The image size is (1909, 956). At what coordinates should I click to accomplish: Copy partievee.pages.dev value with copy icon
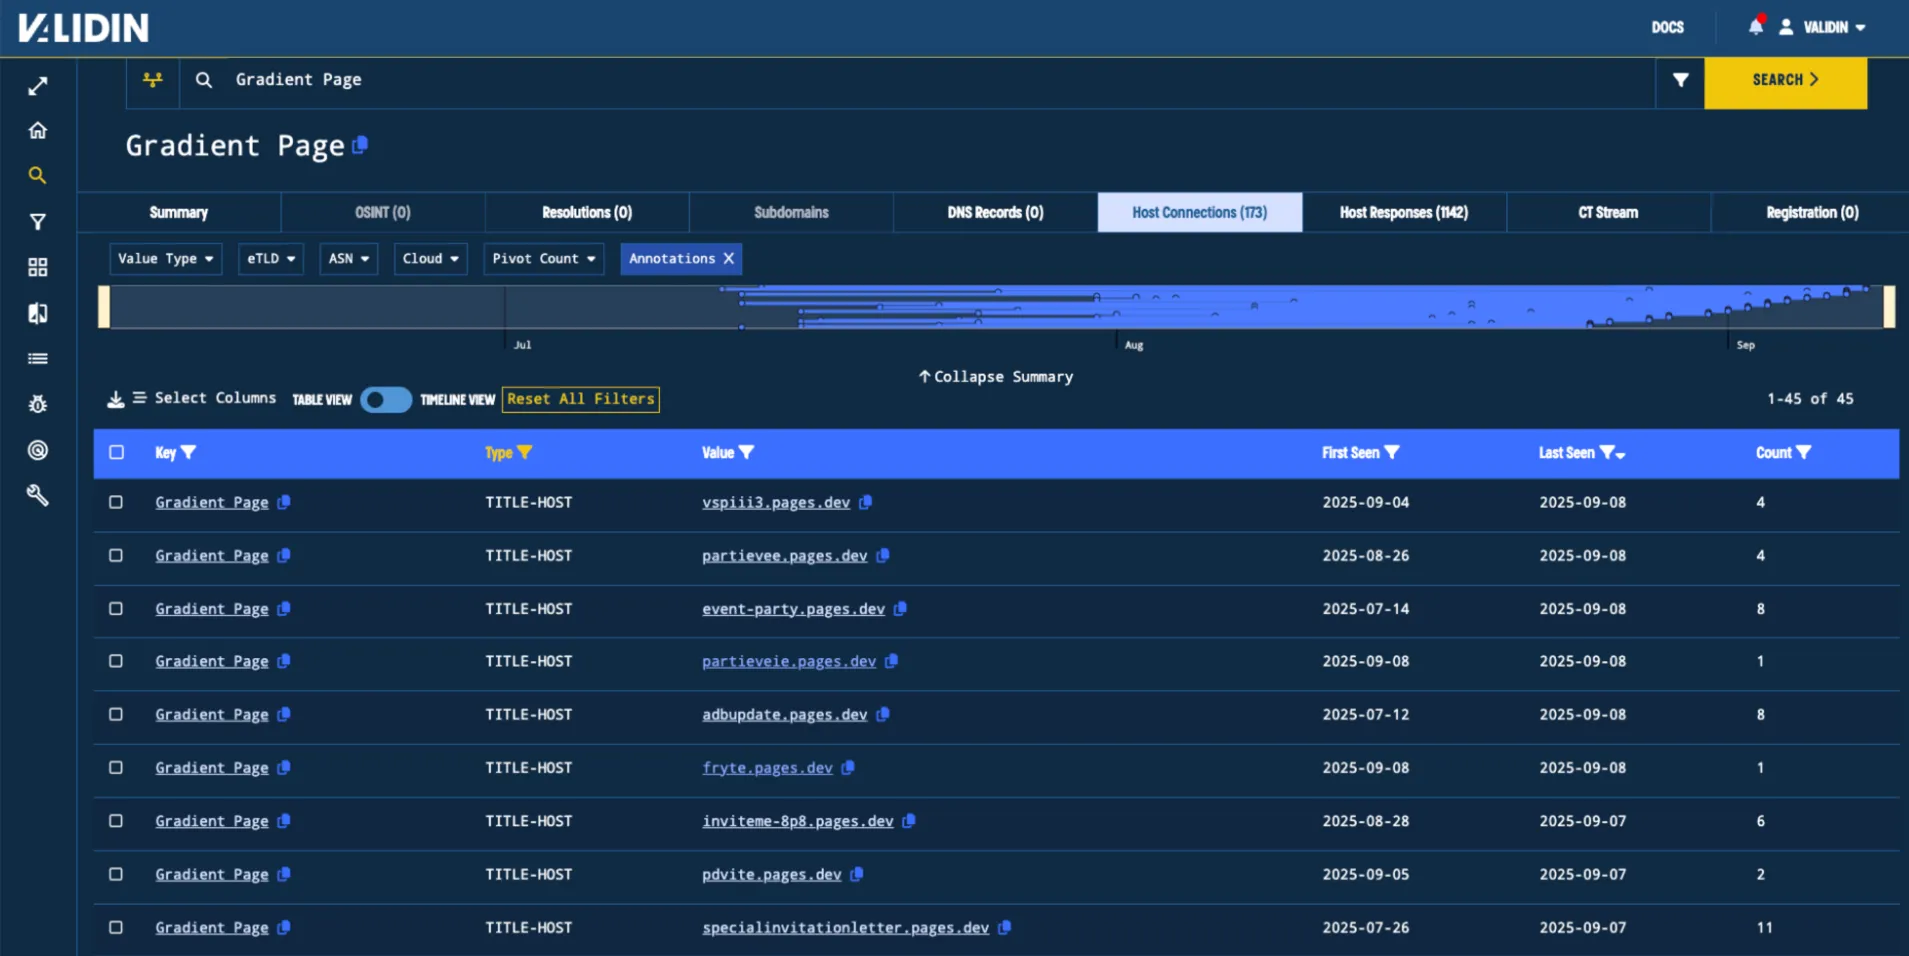883,555
